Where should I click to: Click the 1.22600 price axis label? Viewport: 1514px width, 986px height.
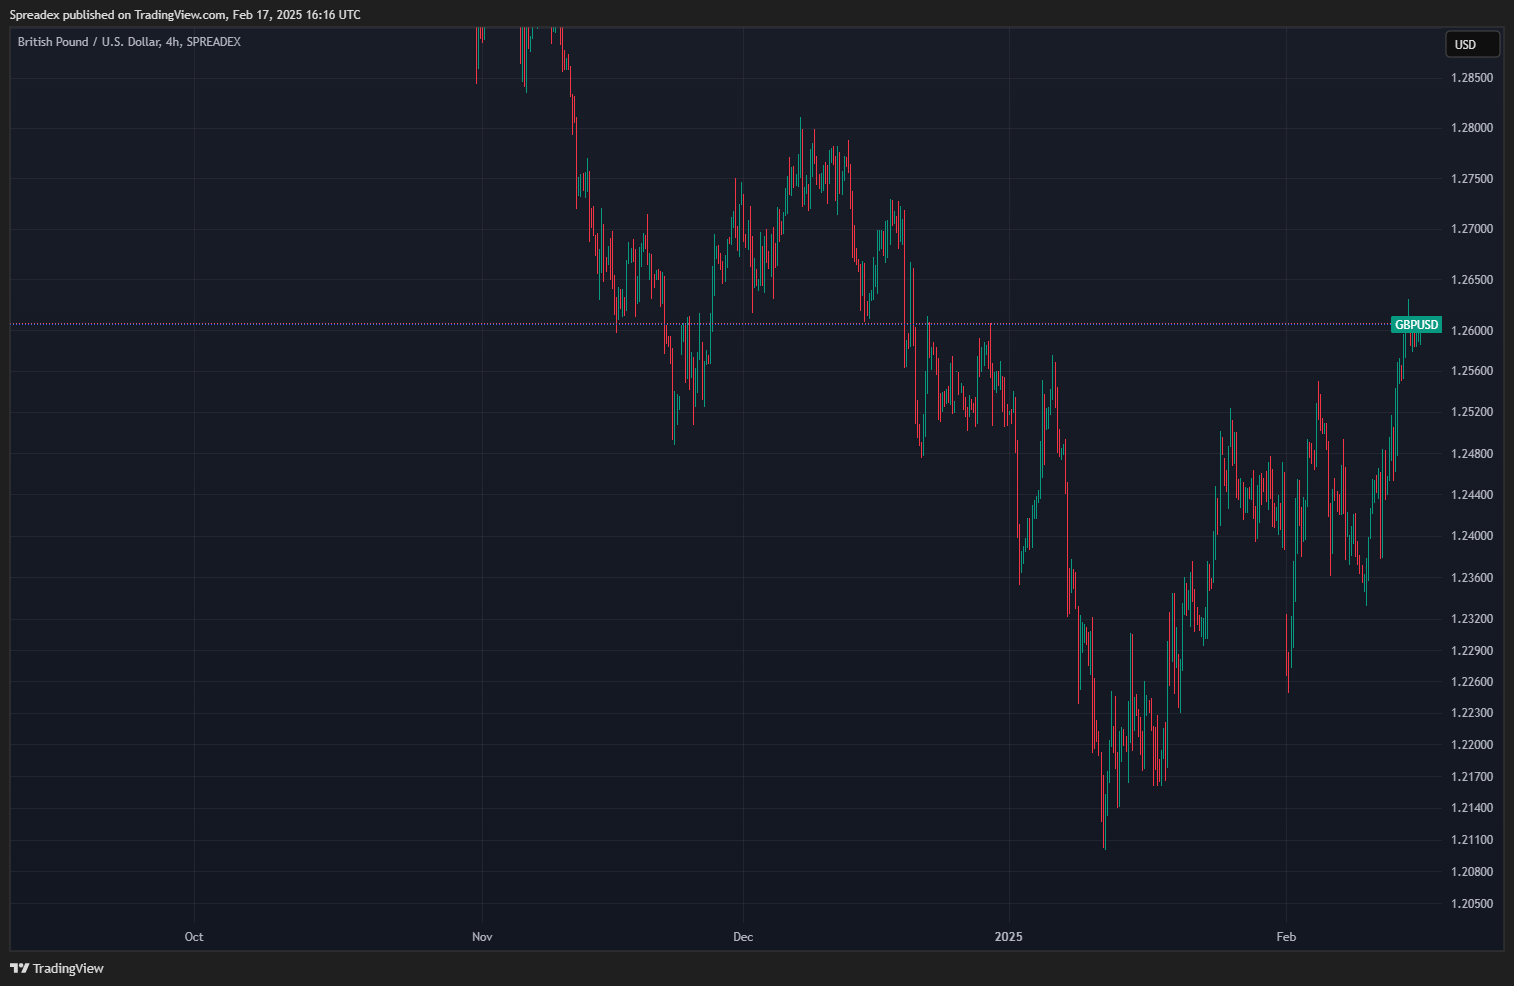[x=1472, y=682]
